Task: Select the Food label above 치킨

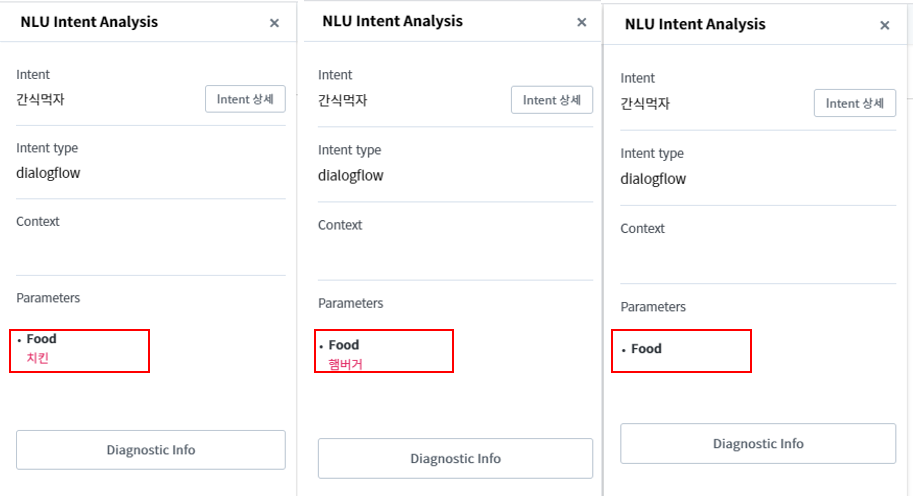Action: [42, 339]
